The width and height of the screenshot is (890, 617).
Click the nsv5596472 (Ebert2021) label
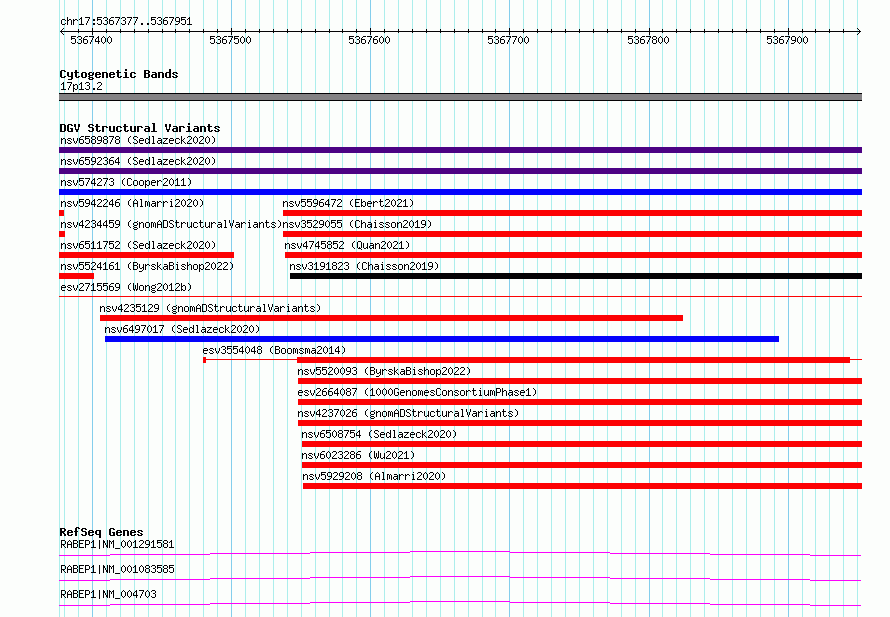click(x=348, y=203)
